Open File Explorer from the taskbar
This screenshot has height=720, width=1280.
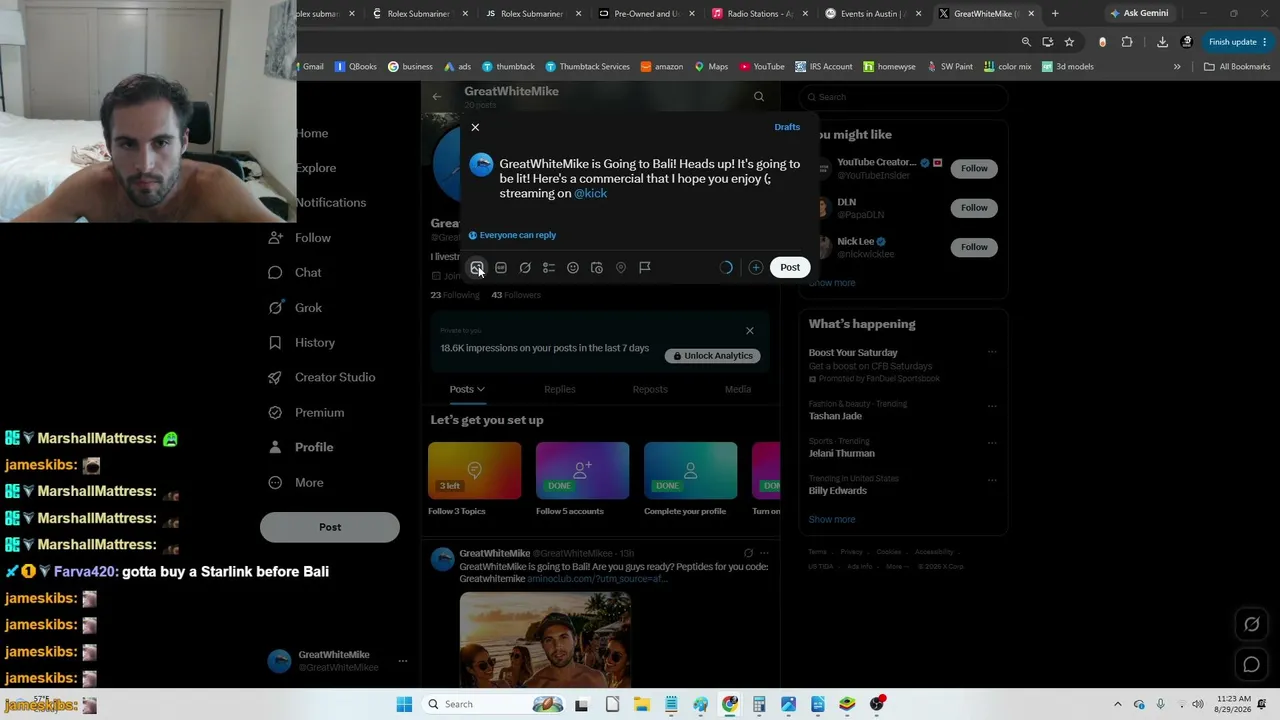point(642,704)
